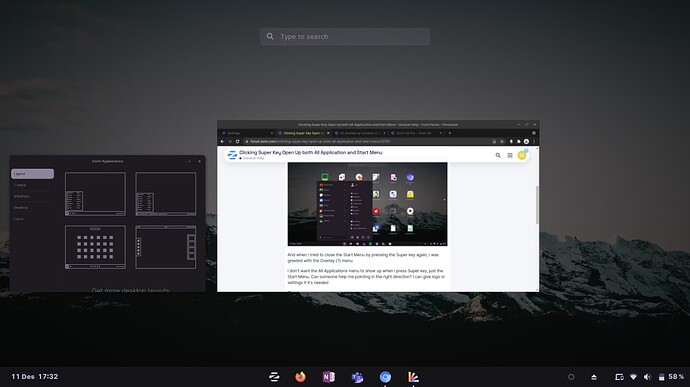Click the 'Type to search' overview field
This screenshot has height=387, width=690.
[x=345, y=37]
